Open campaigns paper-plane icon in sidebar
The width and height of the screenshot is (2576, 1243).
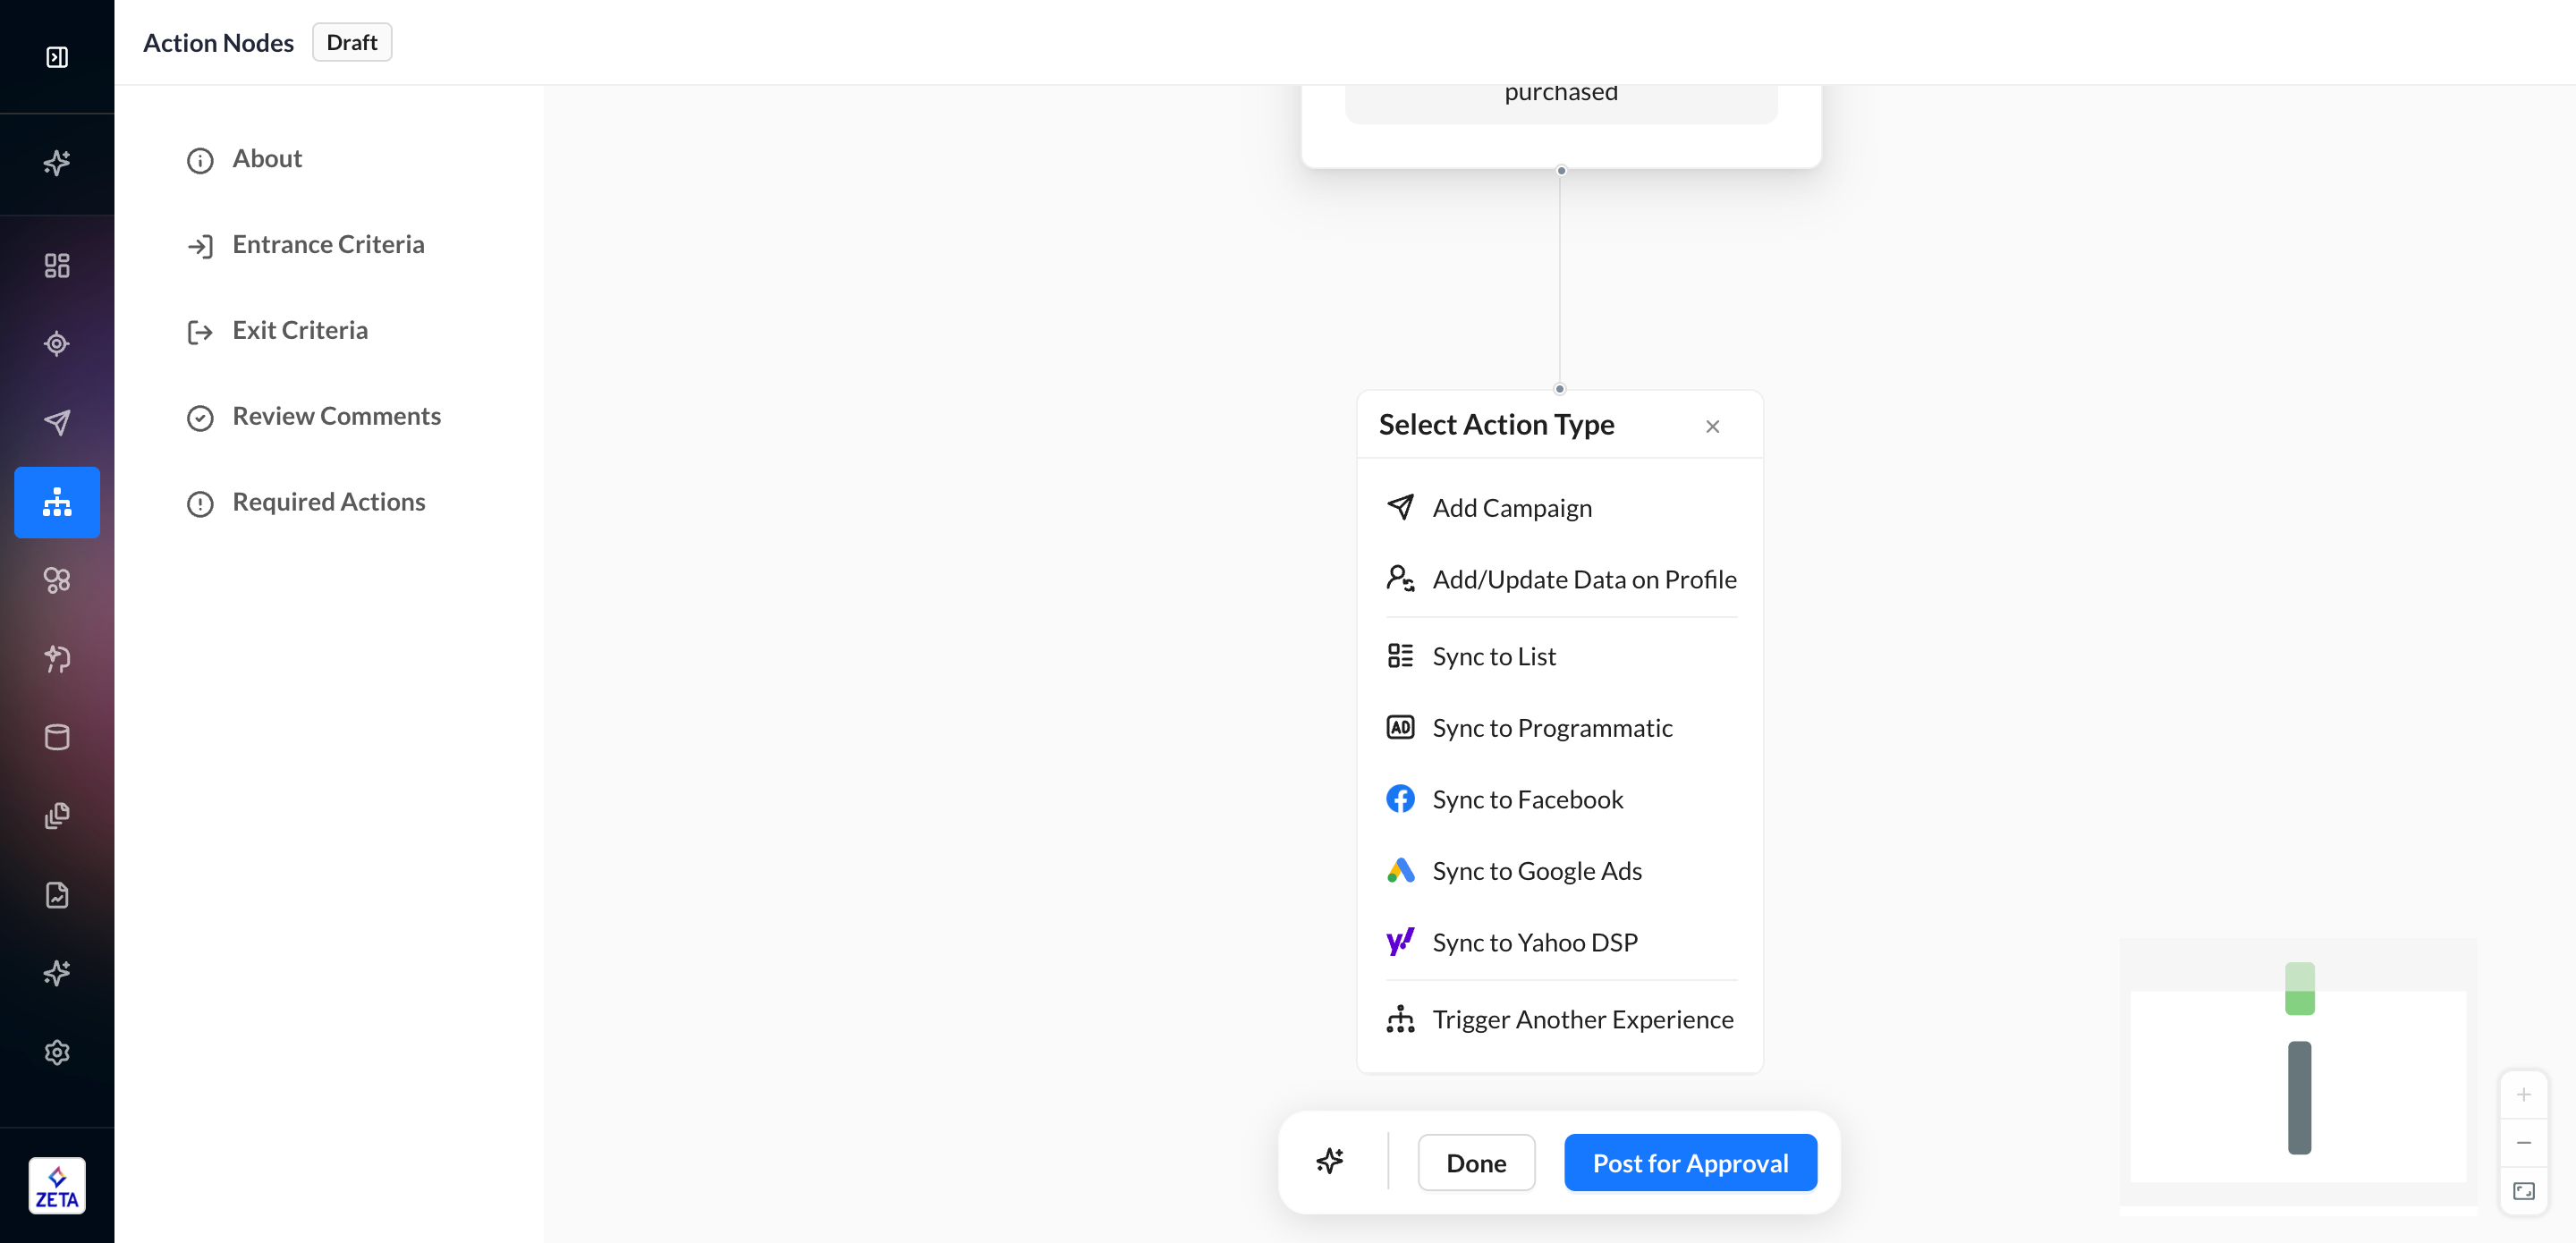pos(57,422)
